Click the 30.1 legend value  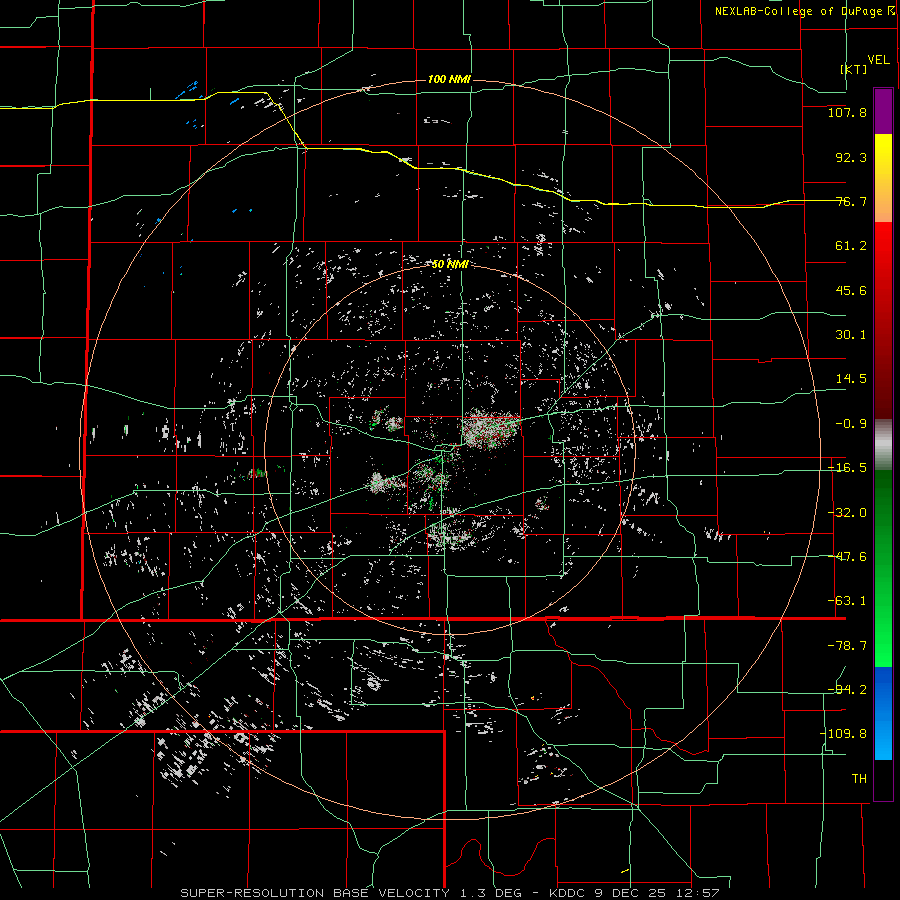click(x=851, y=335)
